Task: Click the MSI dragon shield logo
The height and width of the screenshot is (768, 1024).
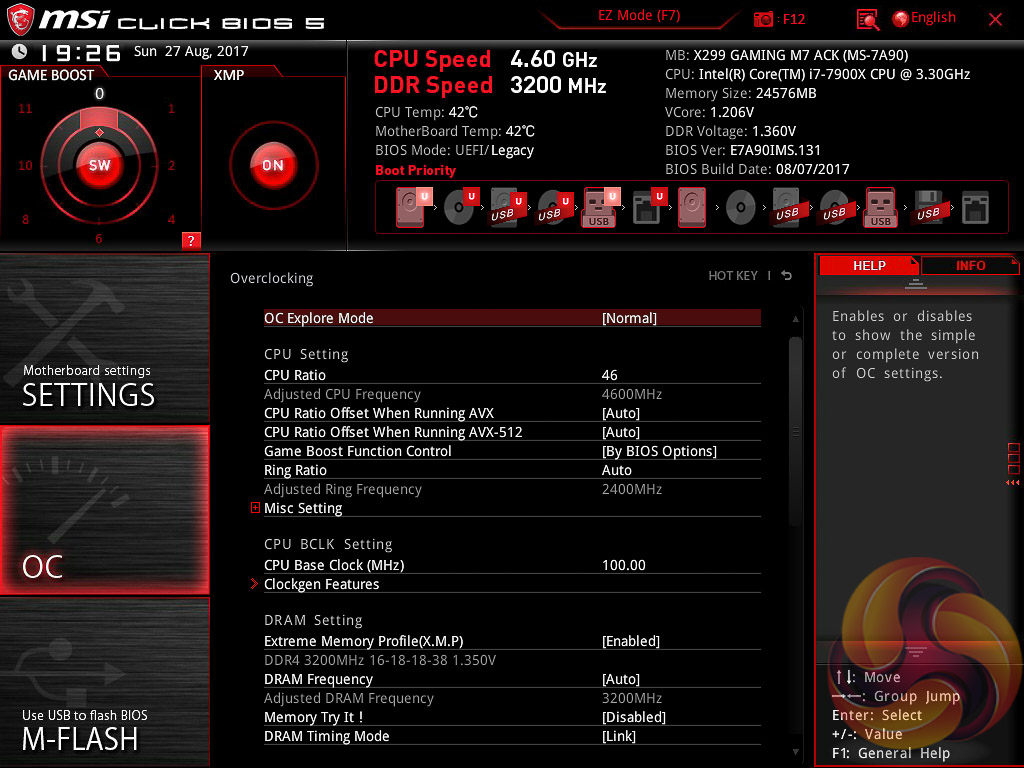Action: (x=20, y=20)
